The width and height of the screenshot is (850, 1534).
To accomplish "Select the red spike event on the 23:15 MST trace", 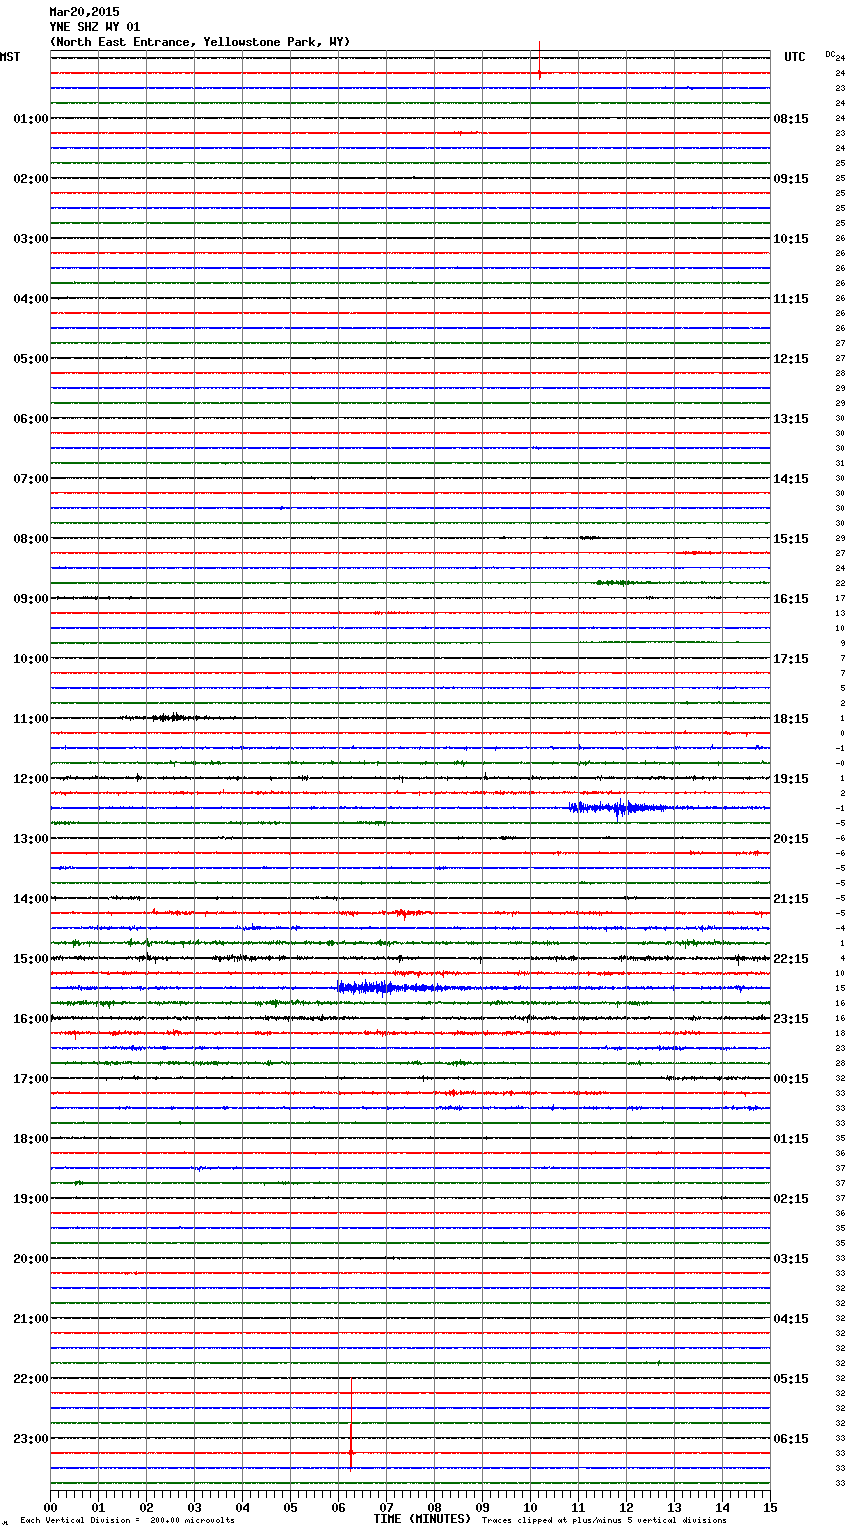I will point(351,1446).
